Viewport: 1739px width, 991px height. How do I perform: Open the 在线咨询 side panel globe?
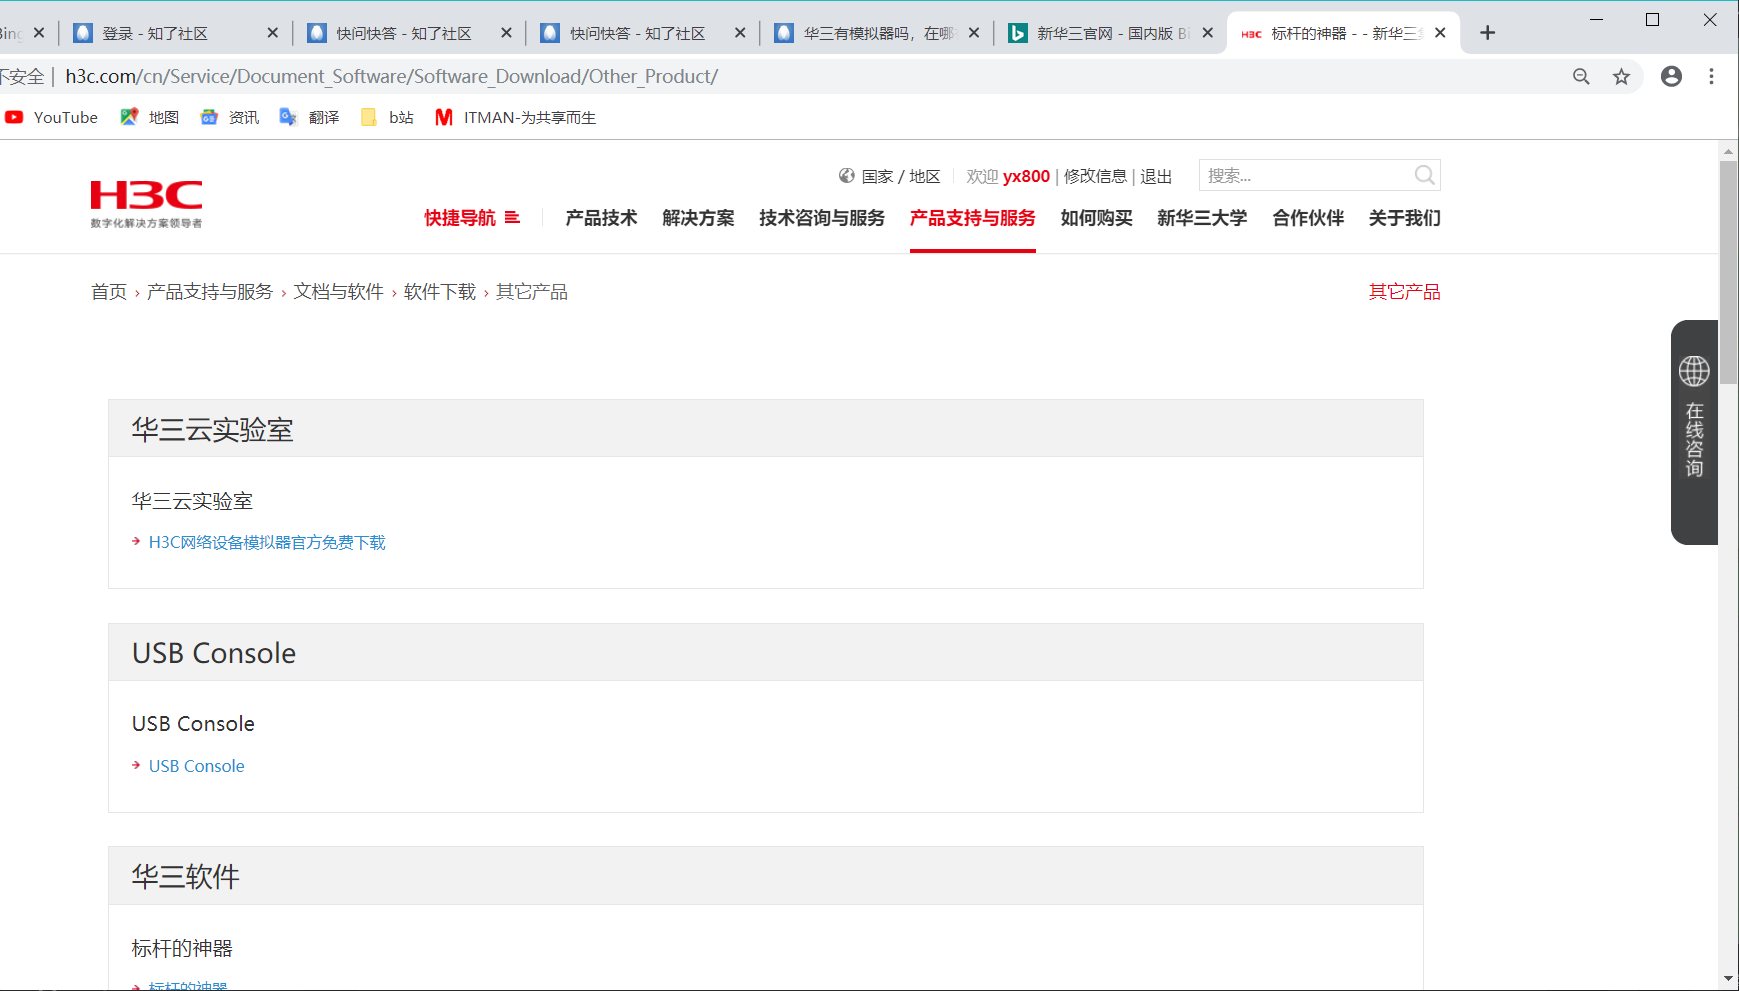1694,371
